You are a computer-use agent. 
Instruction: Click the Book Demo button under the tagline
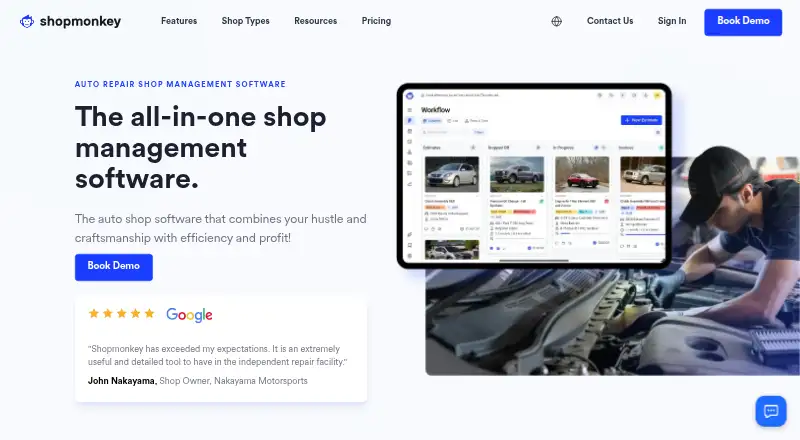coord(114,267)
